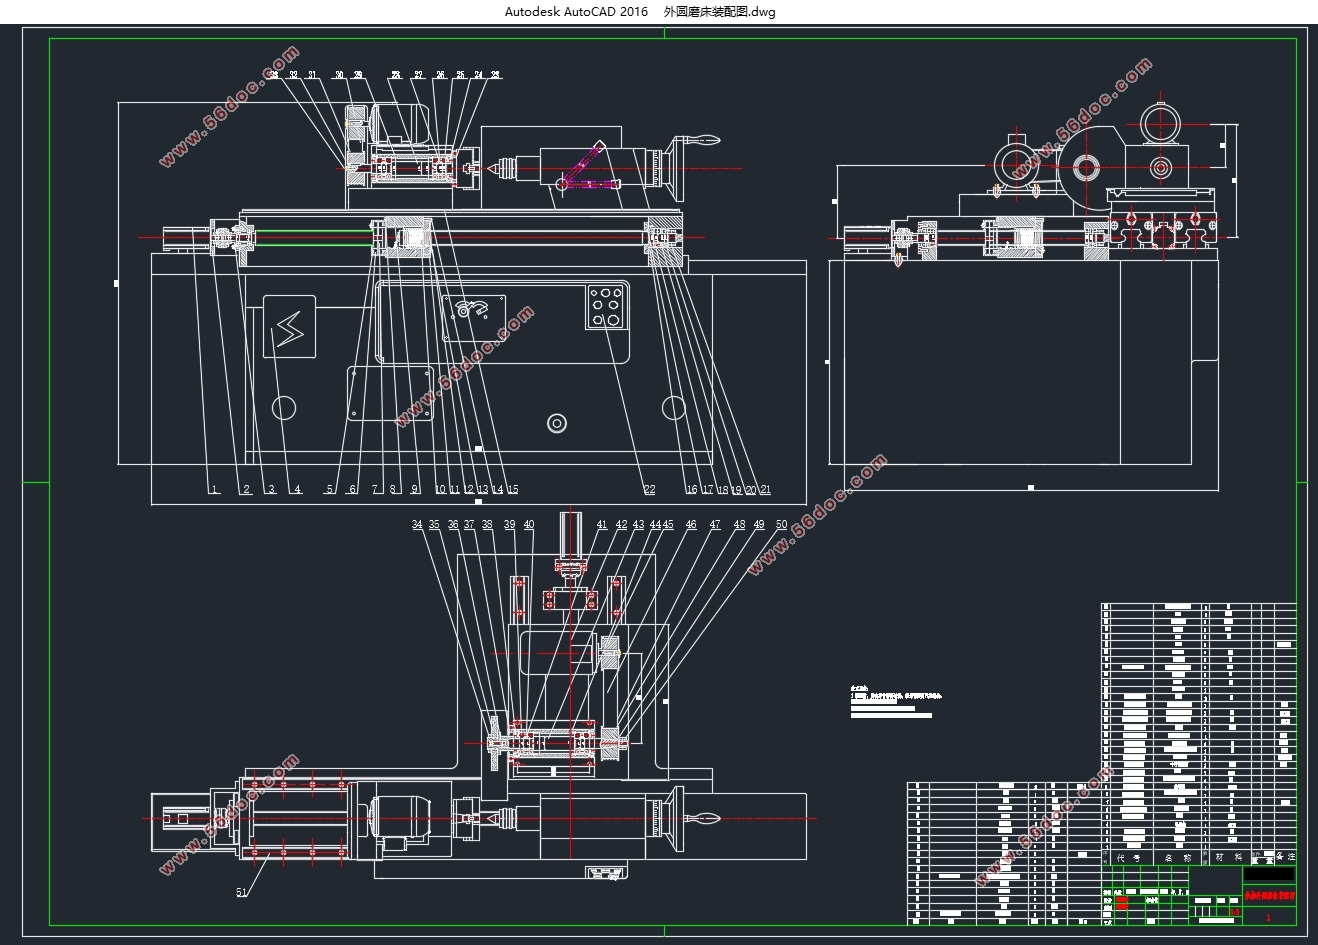Click the 外圆磨床装配图.dwg title text
Screen dimensions: 1318x945
[720, 12]
